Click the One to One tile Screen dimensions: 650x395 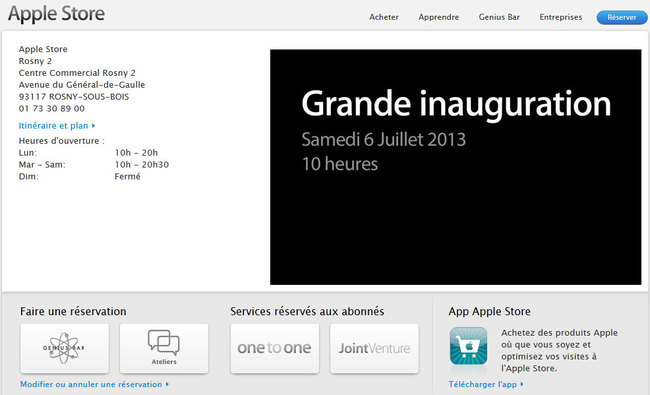click(275, 349)
